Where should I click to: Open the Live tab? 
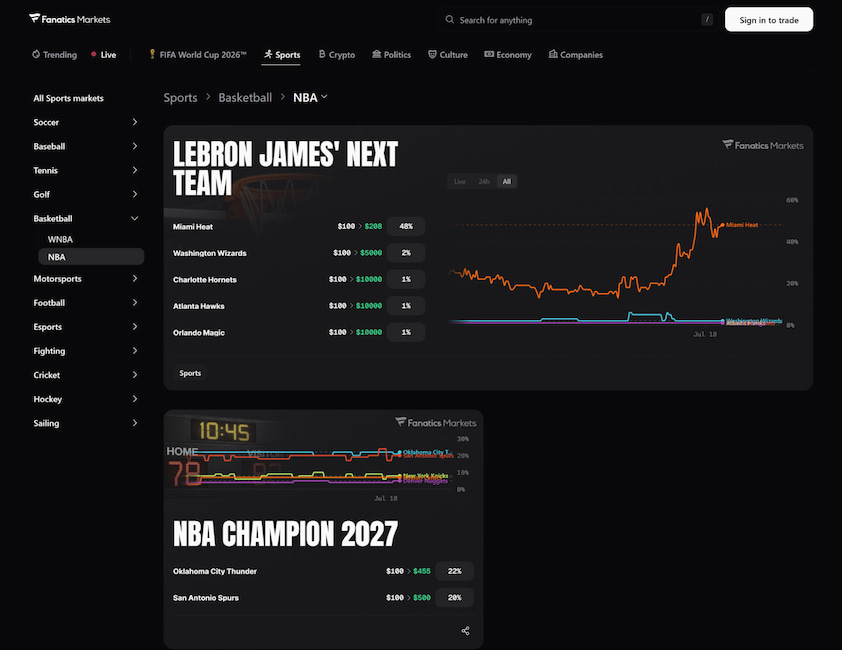[x=104, y=55]
